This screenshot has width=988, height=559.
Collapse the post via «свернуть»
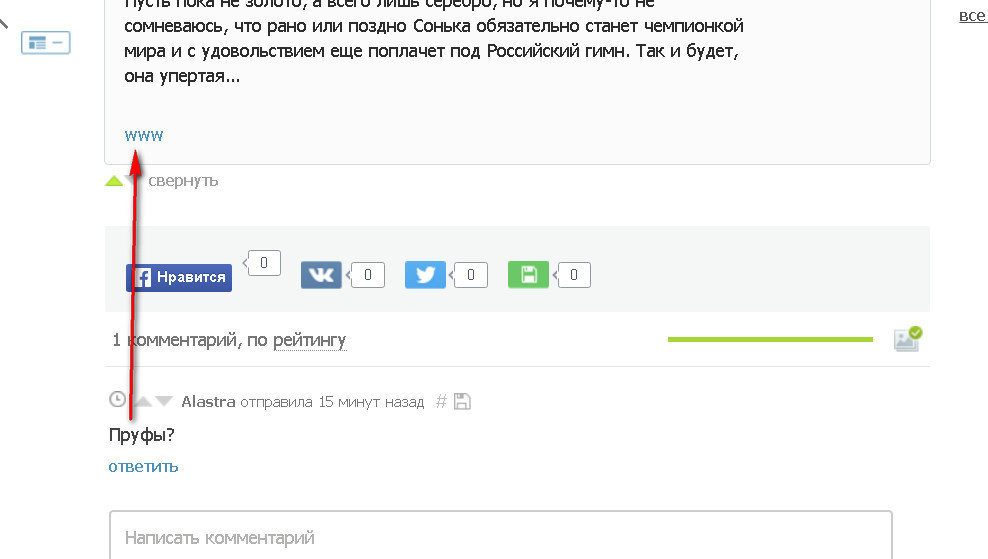(x=183, y=181)
